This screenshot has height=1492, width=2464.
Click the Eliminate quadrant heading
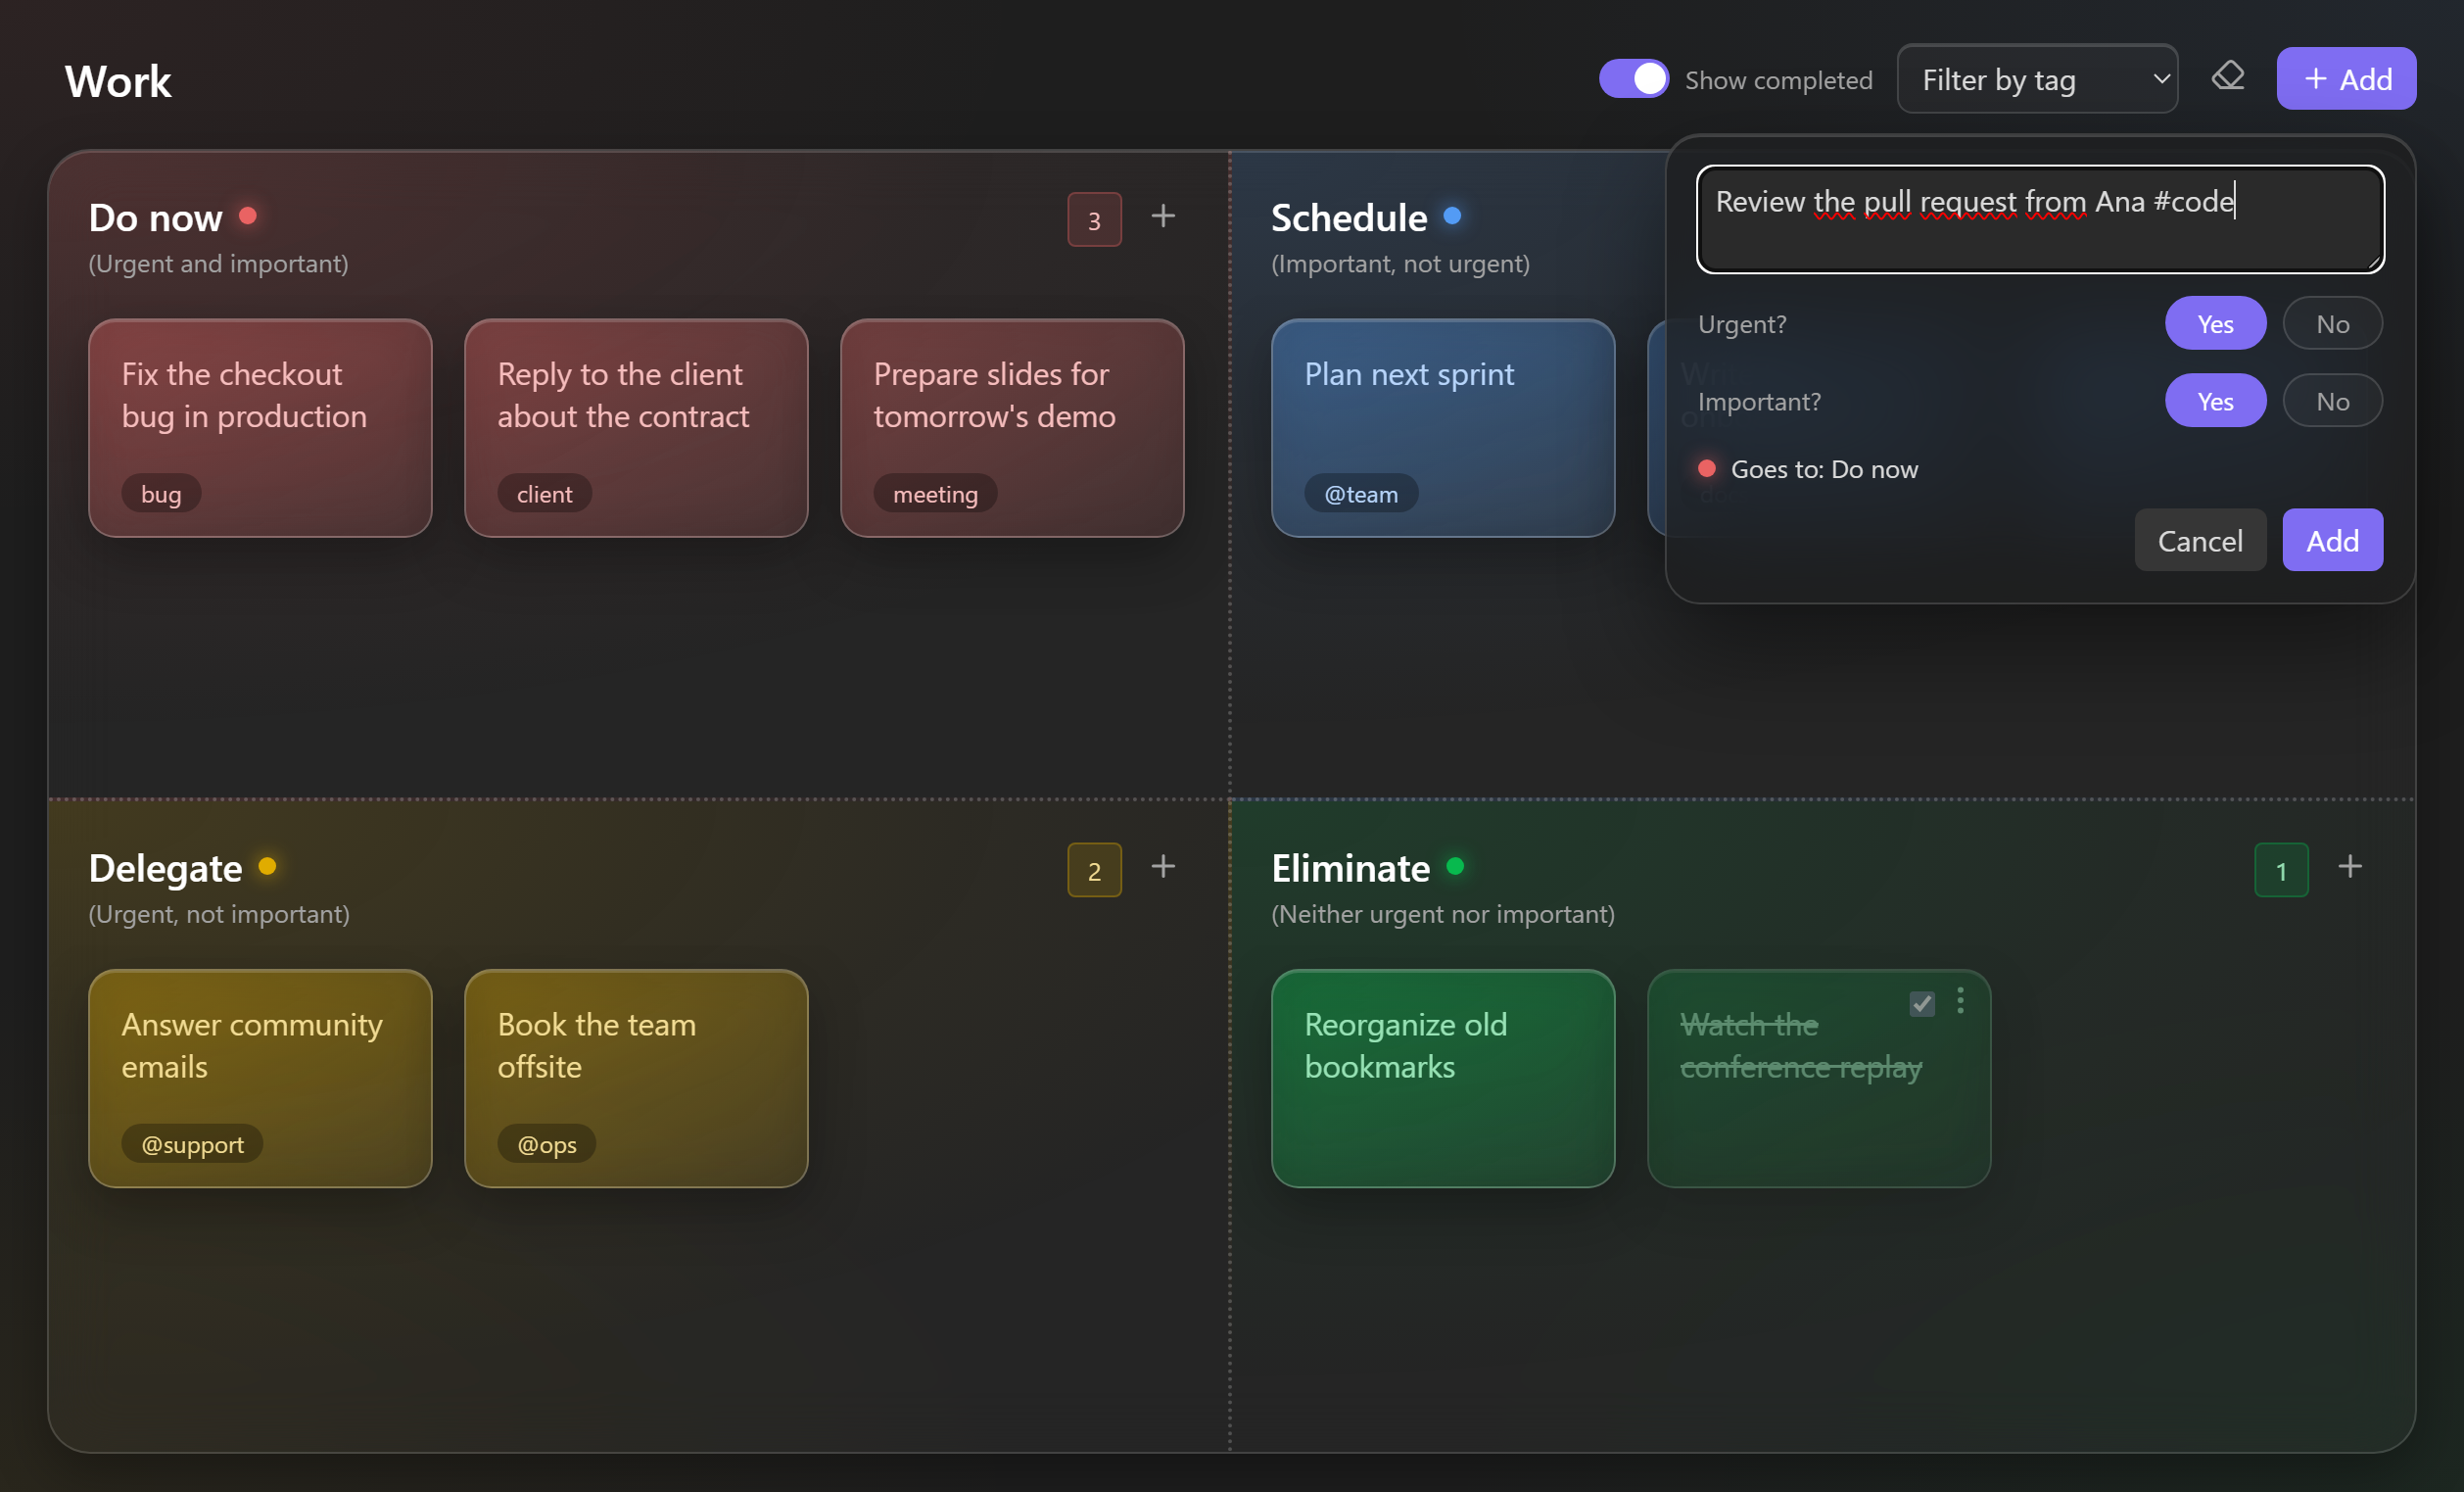[1350, 868]
